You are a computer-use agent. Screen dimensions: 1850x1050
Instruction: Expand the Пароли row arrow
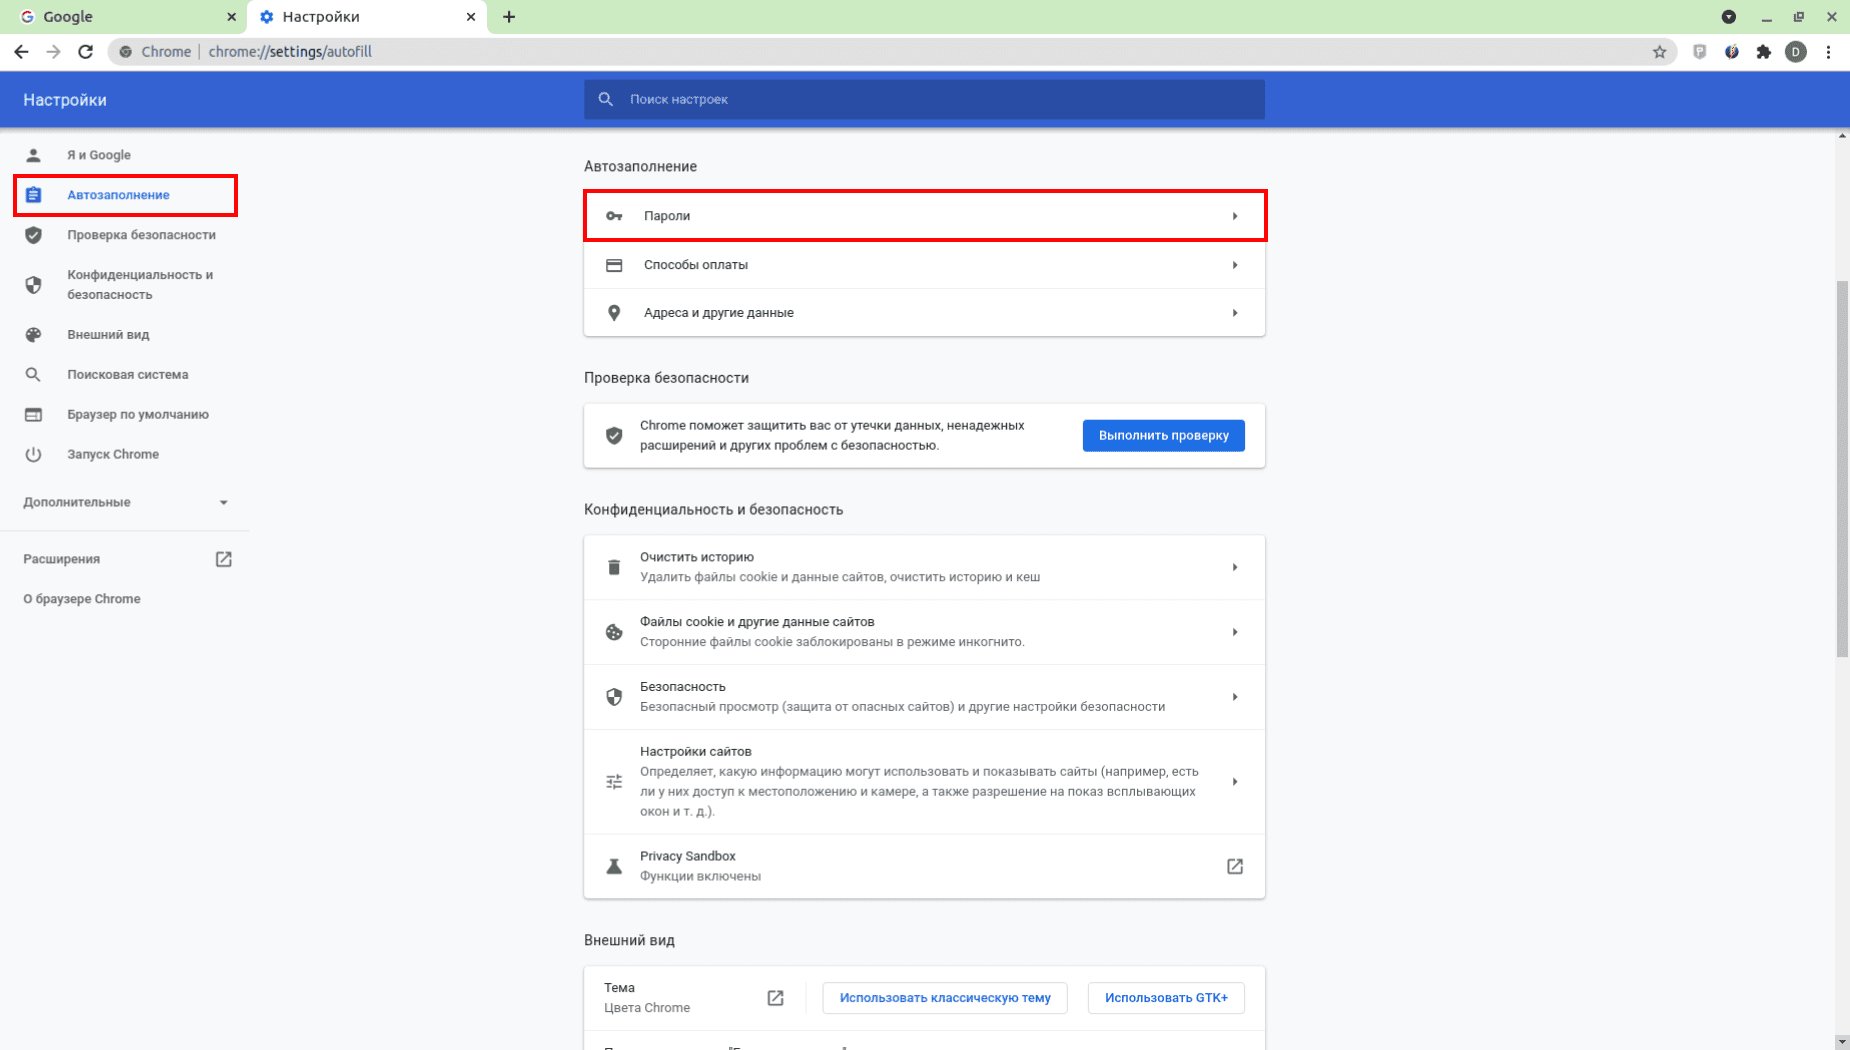click(1234, 216)
